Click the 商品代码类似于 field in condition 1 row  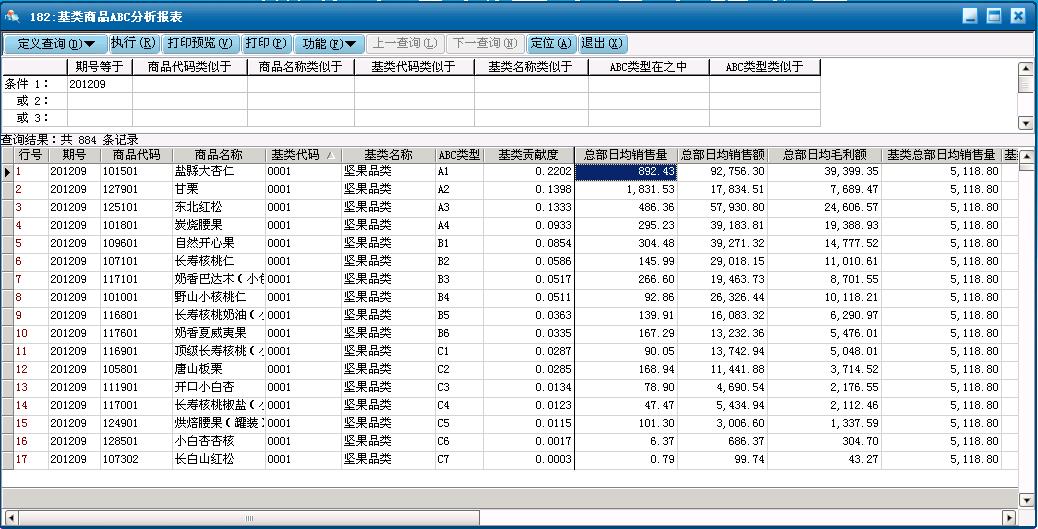click(189, 84)
